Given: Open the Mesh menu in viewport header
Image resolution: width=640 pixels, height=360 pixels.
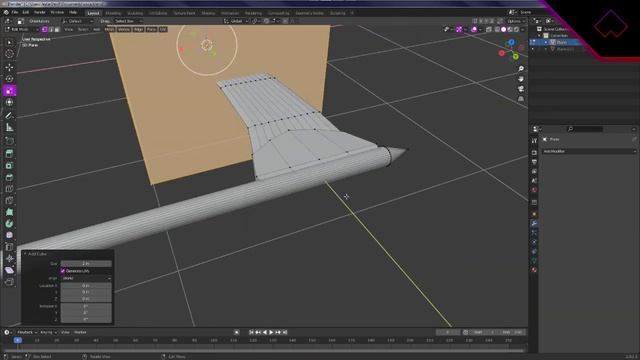Looking at the screenshot, I should pos(109,29).
